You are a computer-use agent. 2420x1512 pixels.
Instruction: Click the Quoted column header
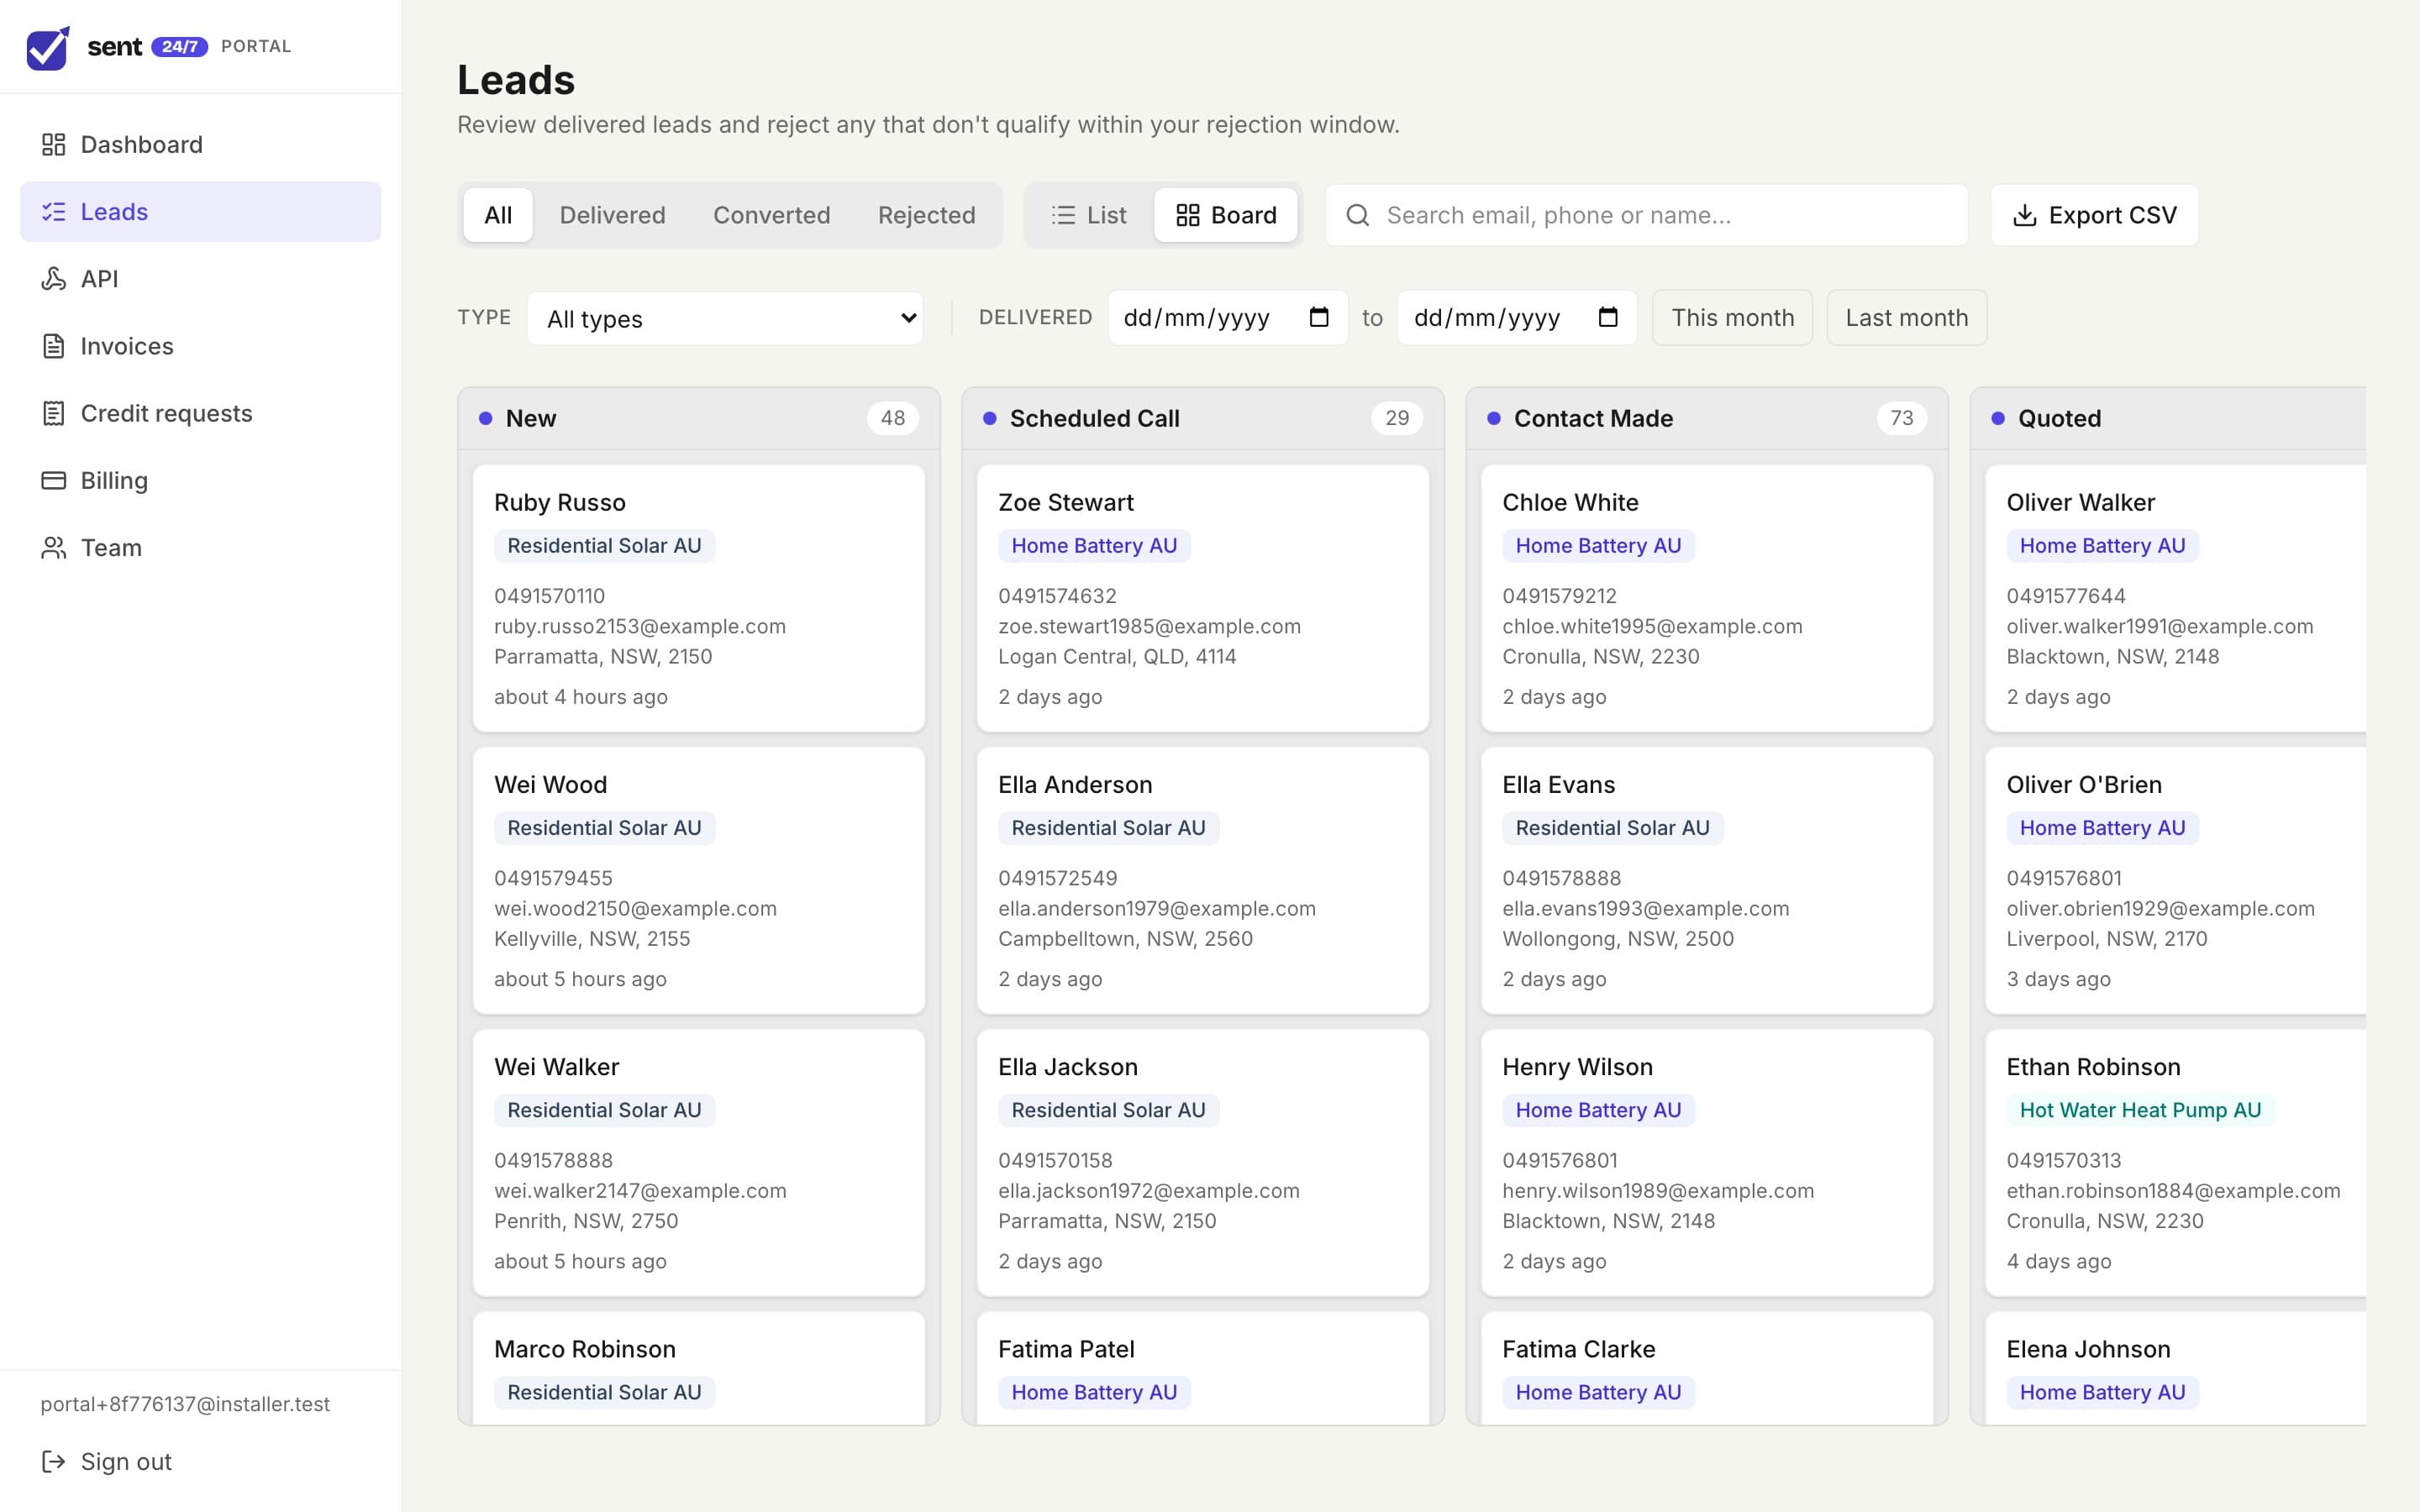(2168, 418)
